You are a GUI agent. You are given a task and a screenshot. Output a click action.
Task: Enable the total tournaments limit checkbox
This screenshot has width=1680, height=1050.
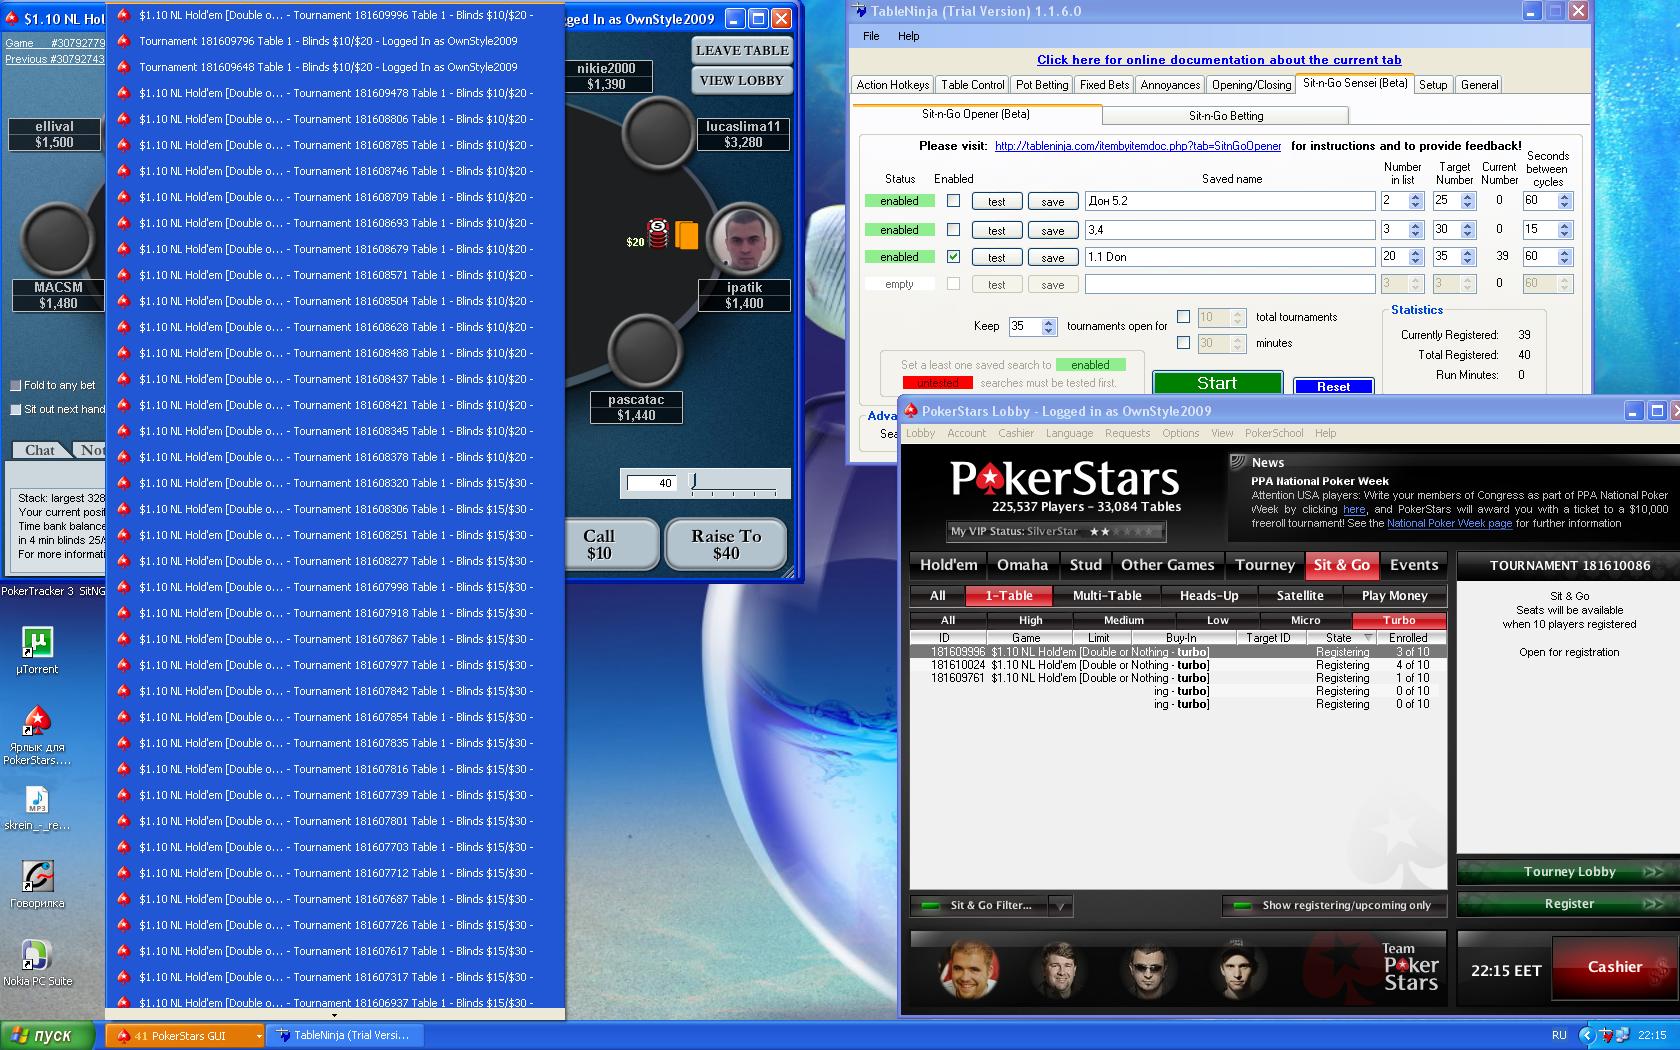1183,316
